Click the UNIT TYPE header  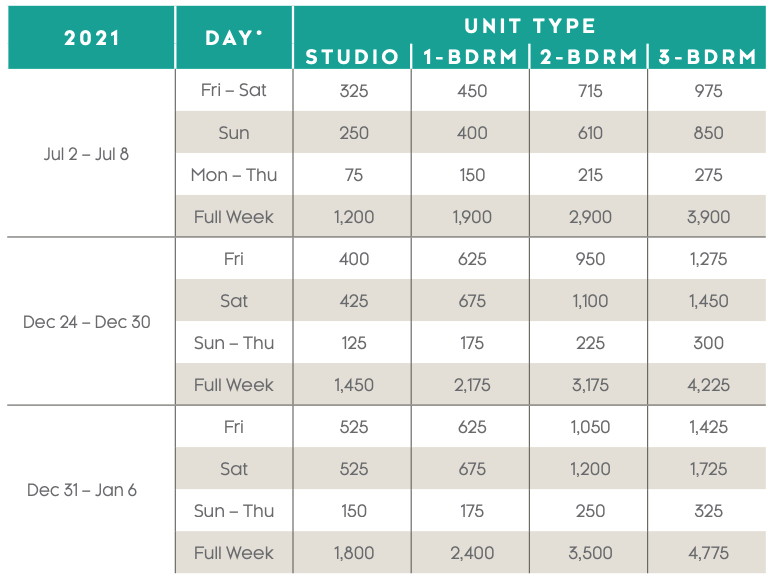pos(530,26)
